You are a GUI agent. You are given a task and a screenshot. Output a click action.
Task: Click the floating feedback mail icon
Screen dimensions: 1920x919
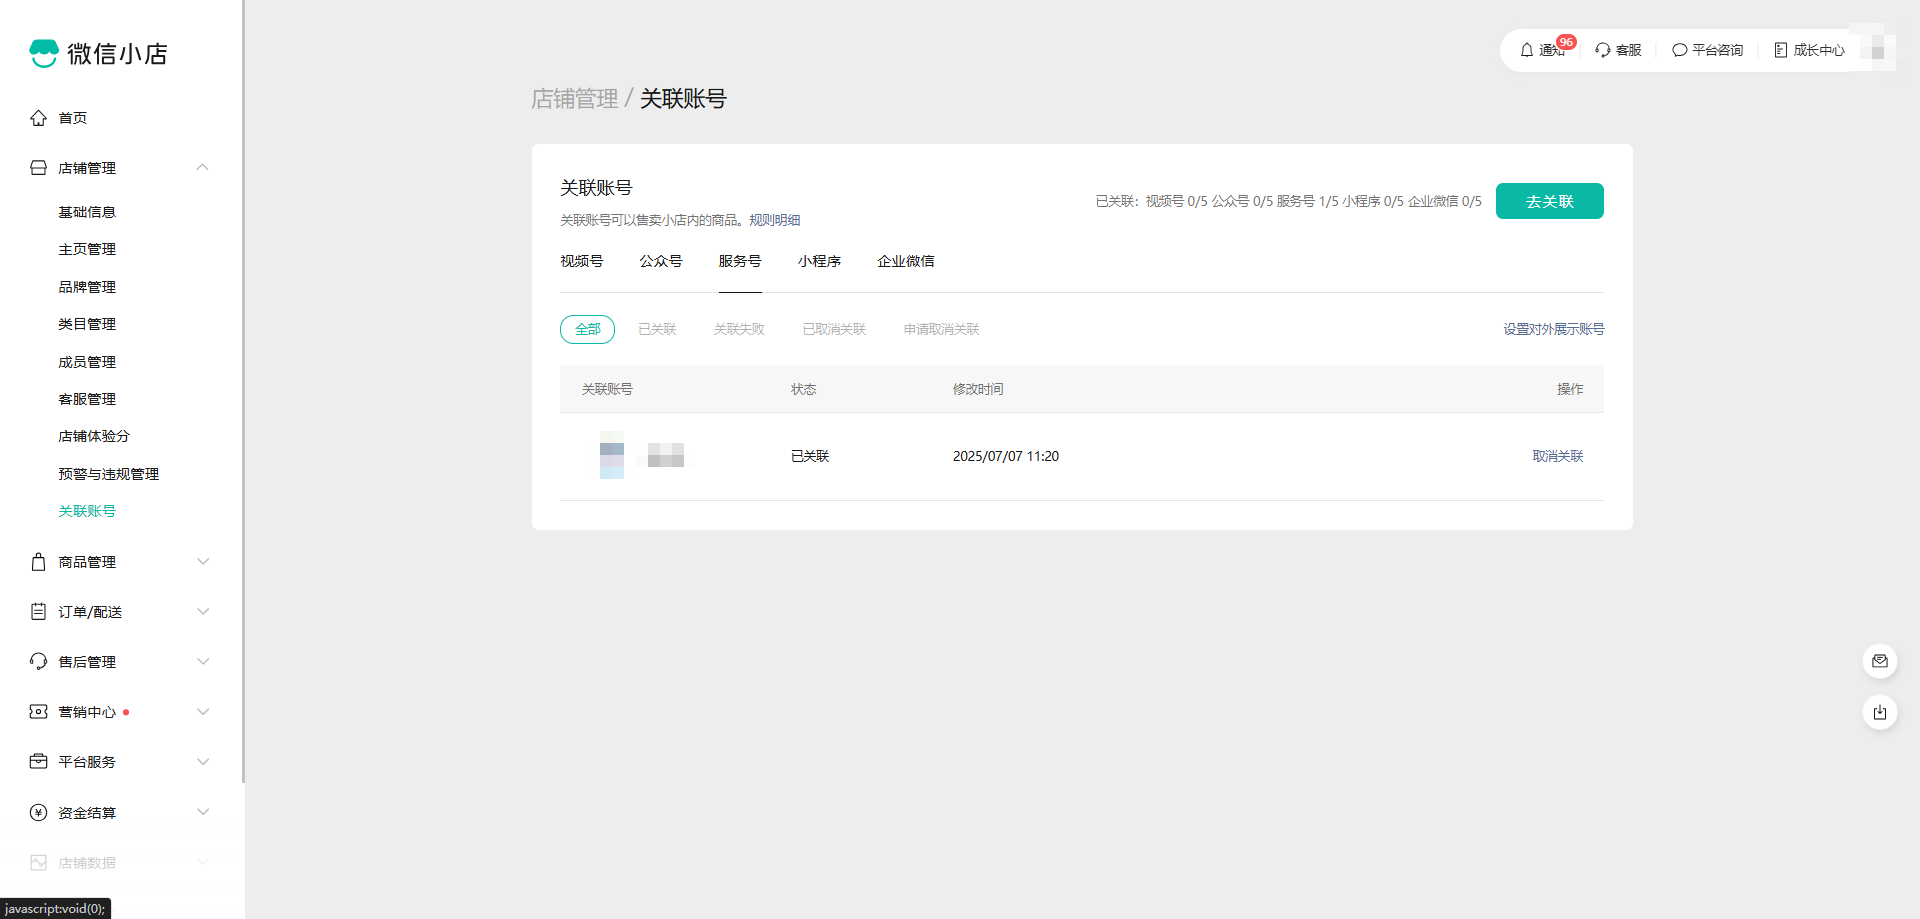pos(1880,661)
